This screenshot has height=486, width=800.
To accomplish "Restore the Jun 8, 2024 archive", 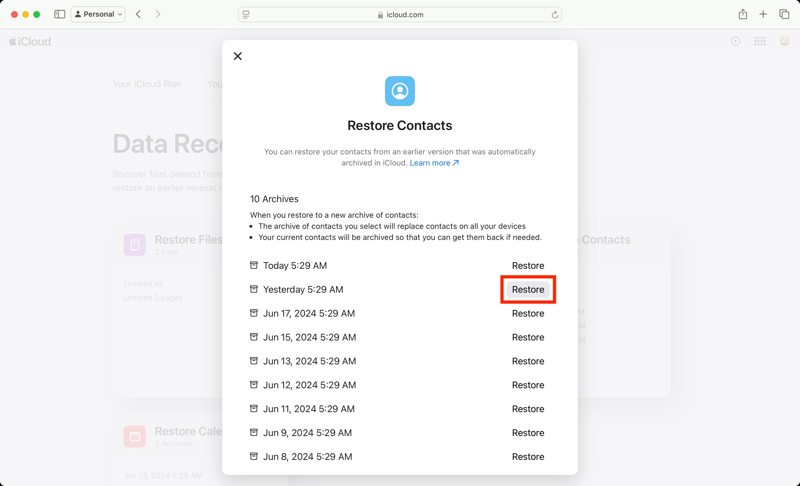I will (528, 457).
